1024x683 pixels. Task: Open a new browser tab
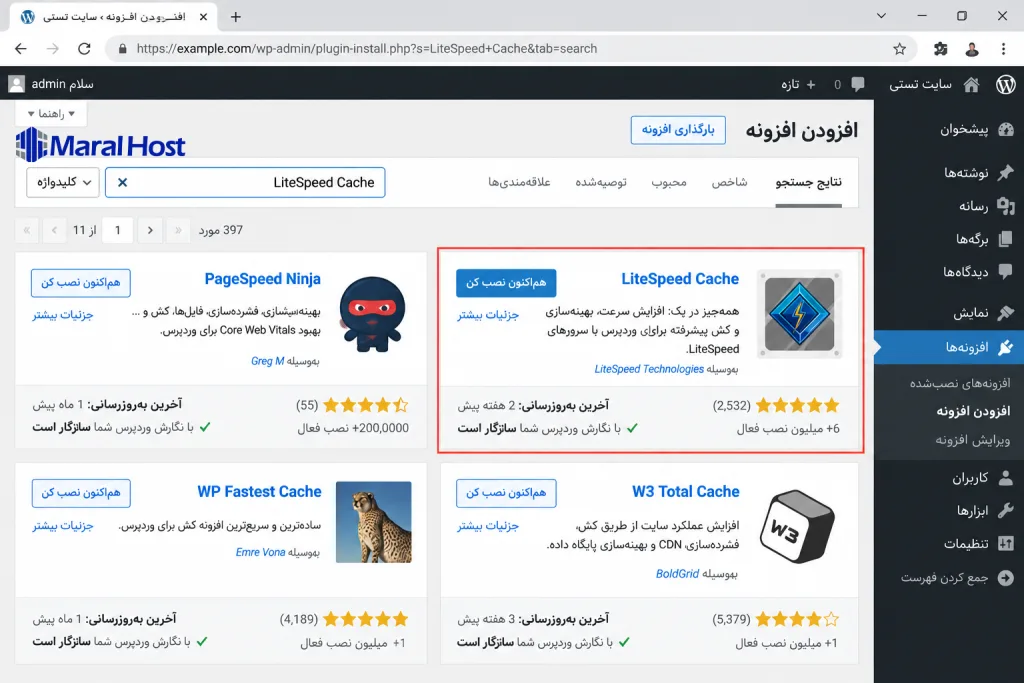coord(236,17)
